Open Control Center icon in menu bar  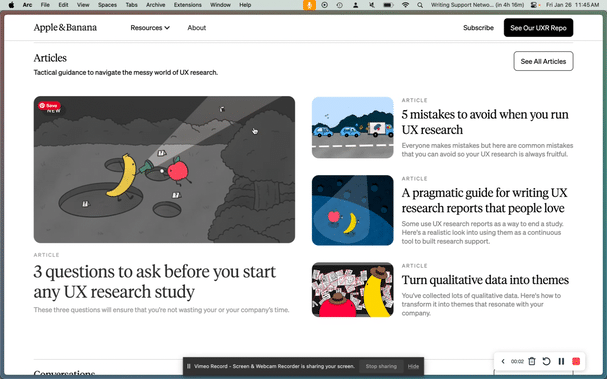point(535,5)
